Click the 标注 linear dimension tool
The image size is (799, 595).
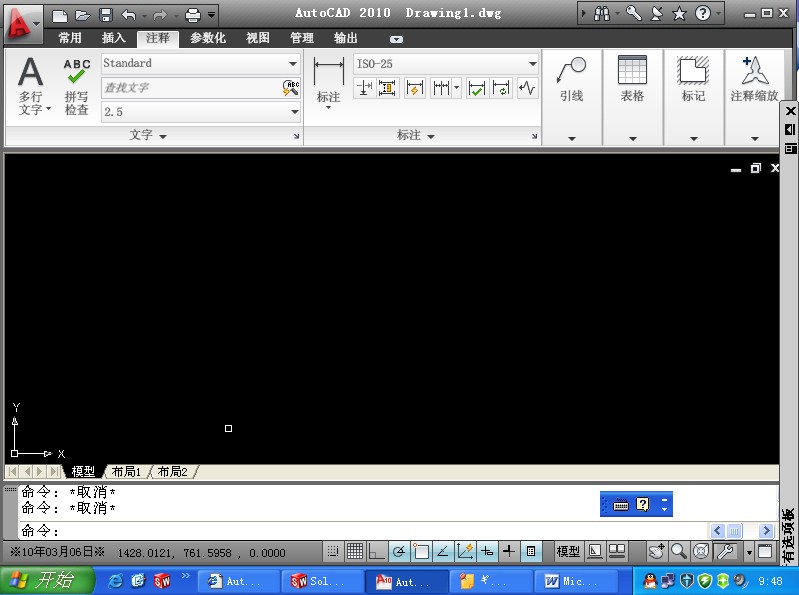(x=329, y=81)
